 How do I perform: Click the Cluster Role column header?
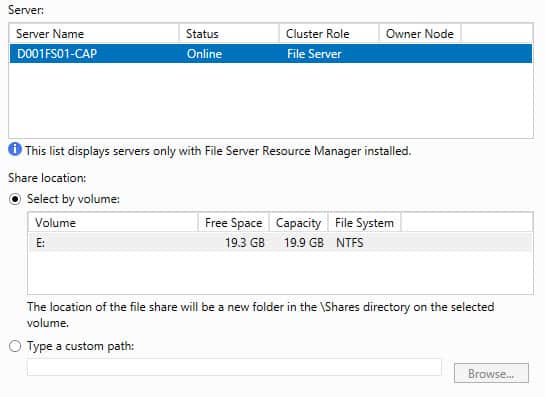point(329,34)
